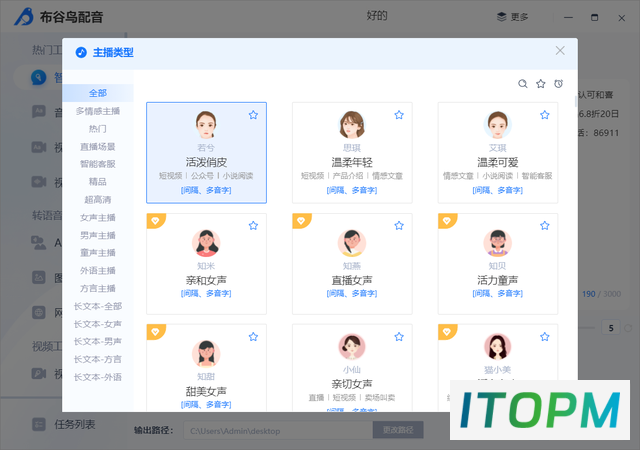Viewport: 640px width, 450px height.
Task: Click the 布谷鸟配音 bird logo
Action: pyautogui.click(x=24, y=17)
